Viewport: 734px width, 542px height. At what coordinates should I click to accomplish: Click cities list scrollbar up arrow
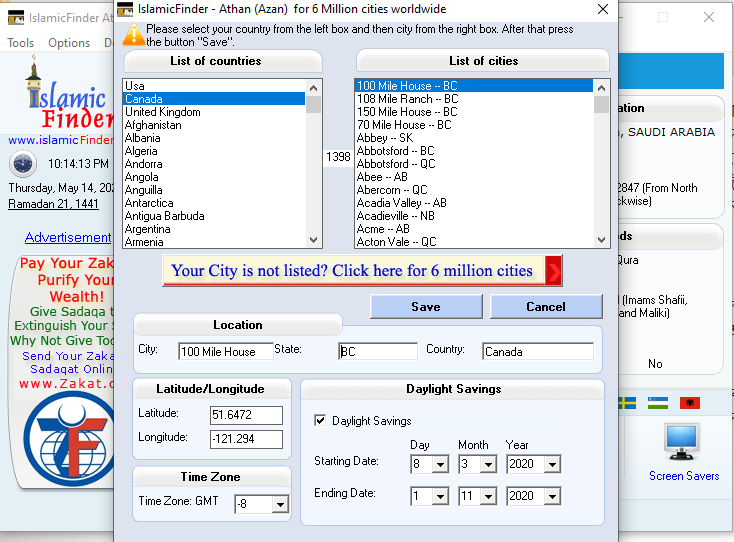[602, 88]
